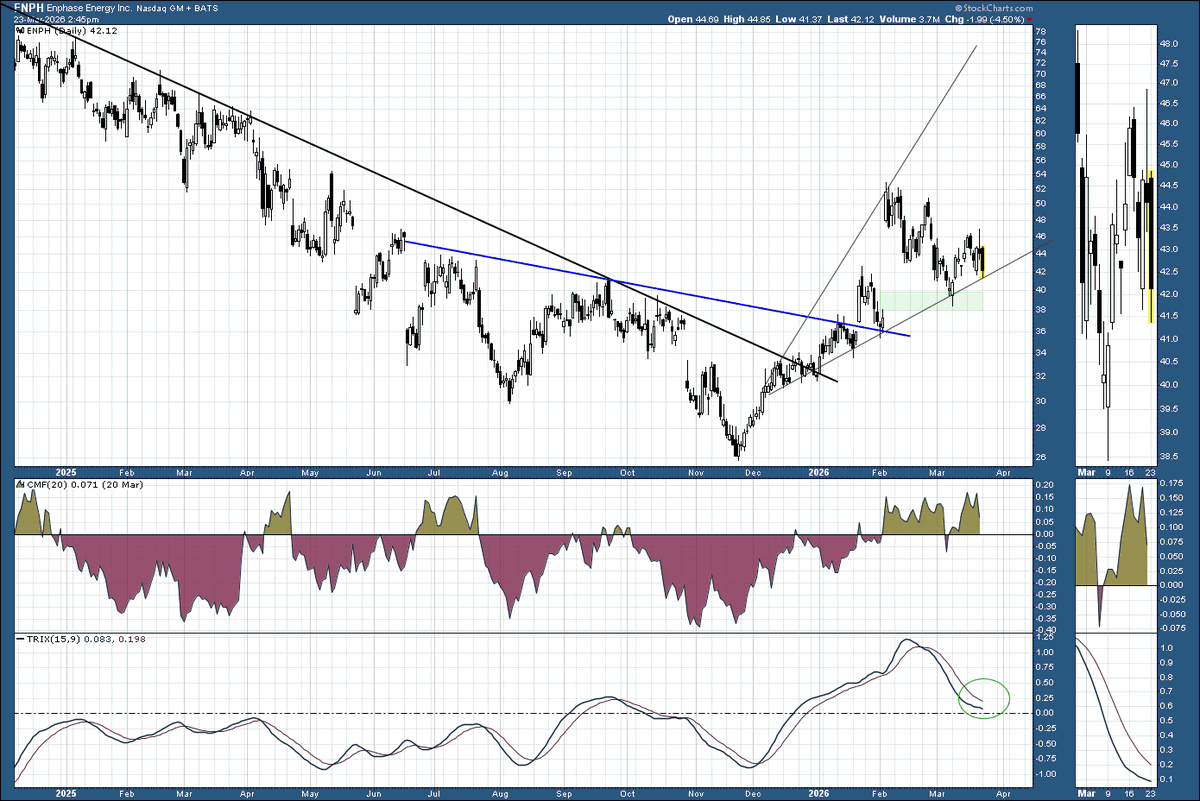Click the yellow-highlighted candle in the zoomed price panel

coord(1150,247)
